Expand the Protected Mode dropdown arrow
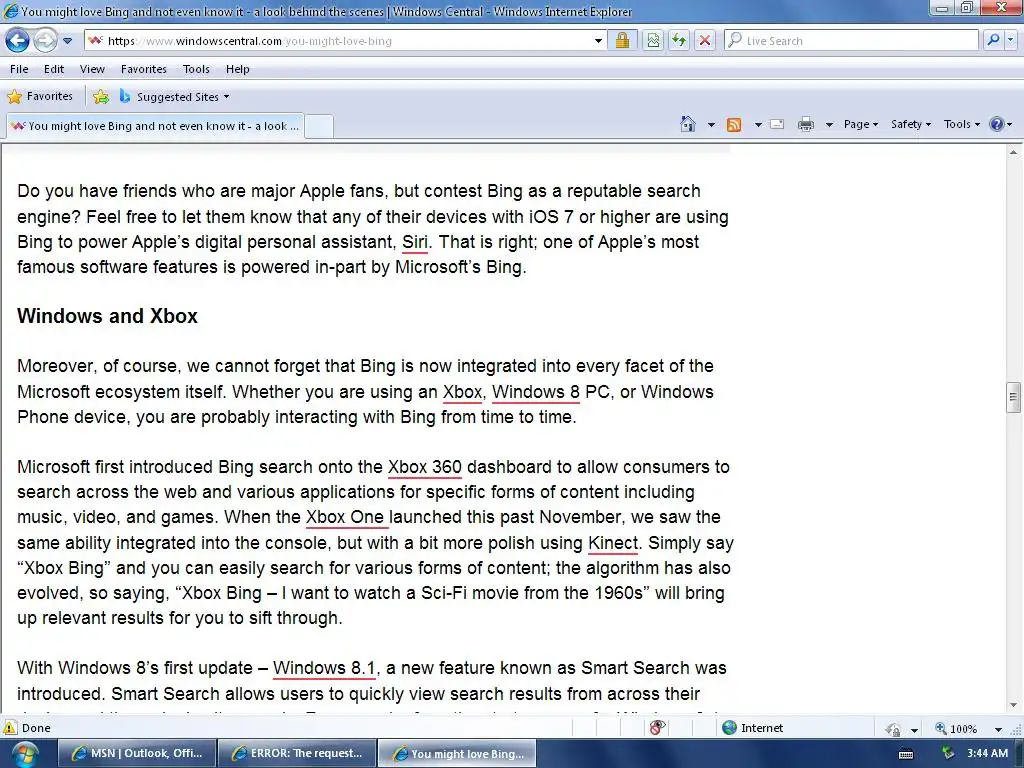Screen dimensions: 1024x768 point(914,729)
